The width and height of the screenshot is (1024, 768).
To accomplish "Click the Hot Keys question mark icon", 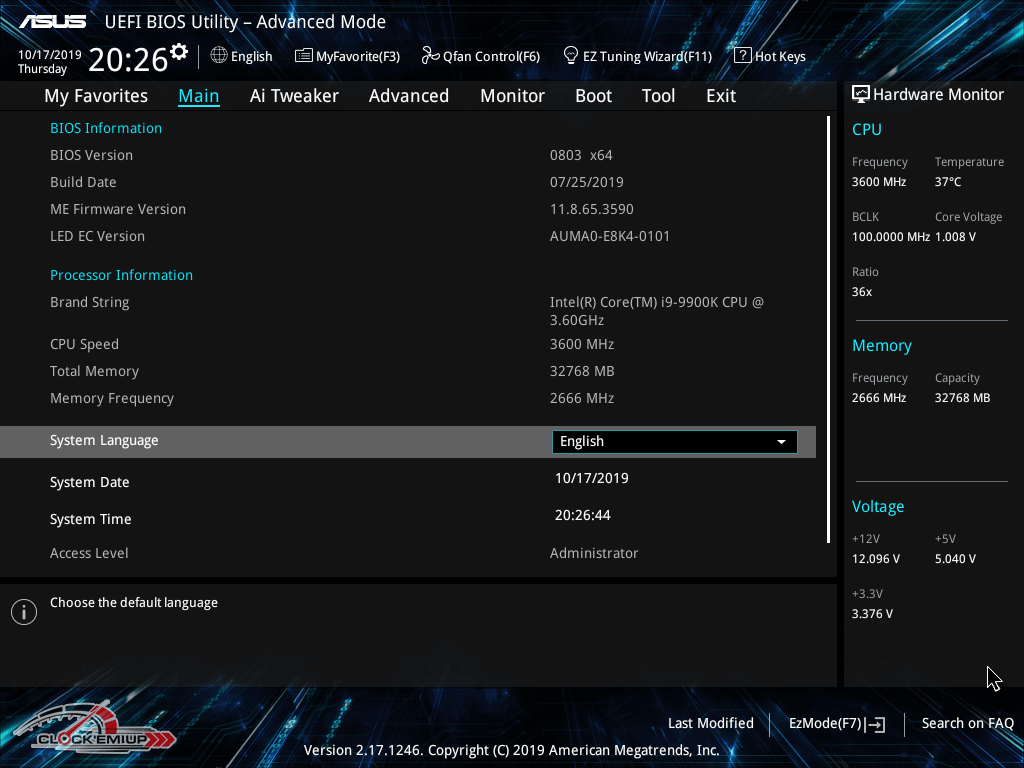I will [x=742, y=56].
